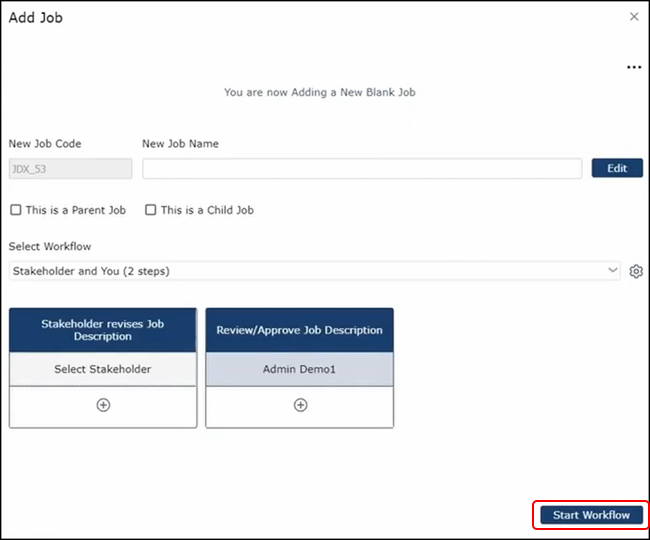Open workflow settings gear icon
This screenshot has width=650, height=540.
point(636,271)
